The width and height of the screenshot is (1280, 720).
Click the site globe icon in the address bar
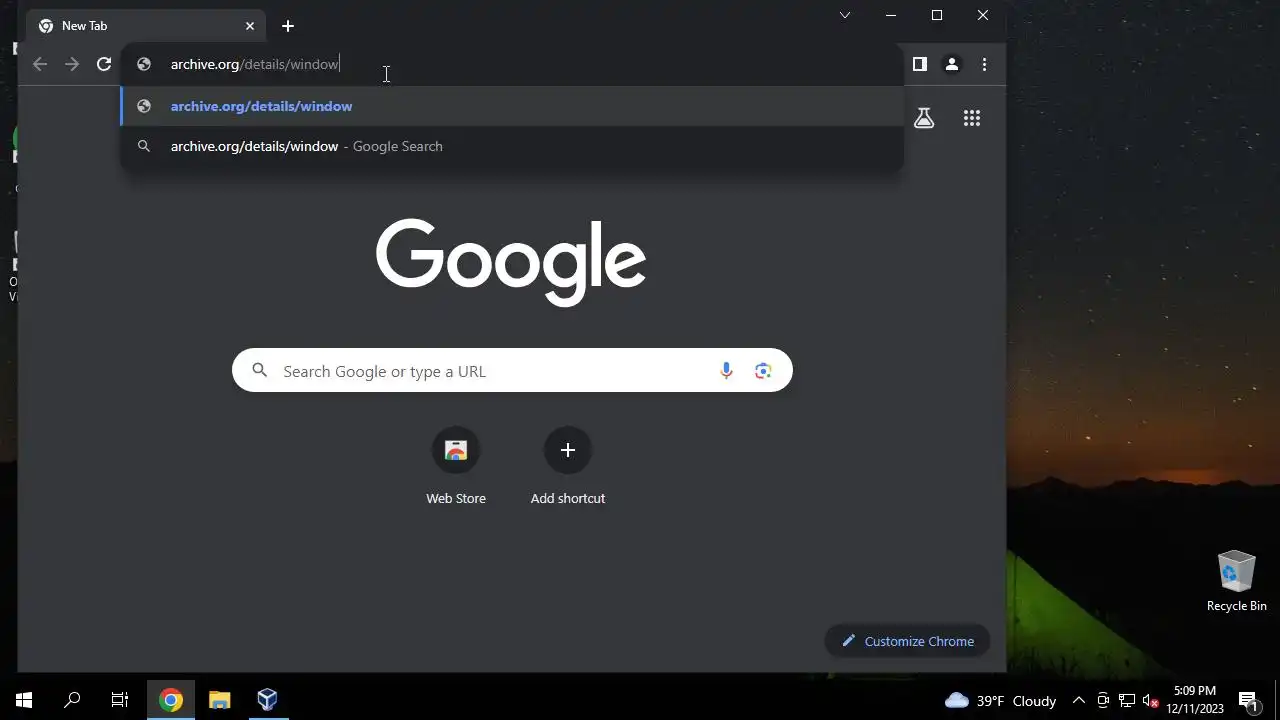144,64
